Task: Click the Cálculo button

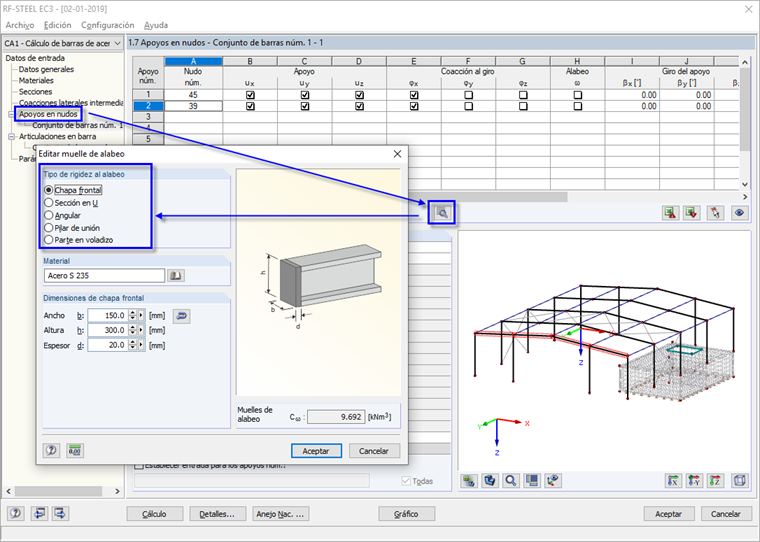Action: (x=155, y=514)
